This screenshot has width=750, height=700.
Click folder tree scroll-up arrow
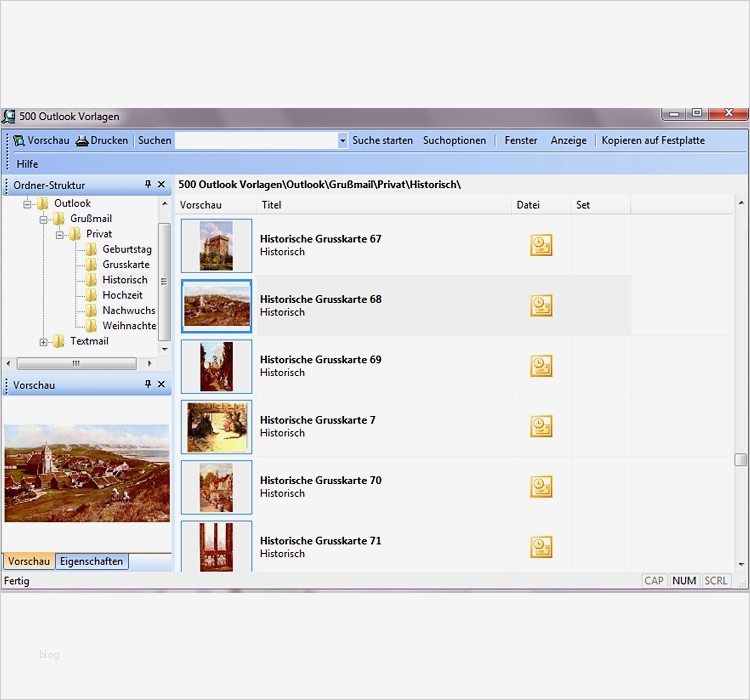165,203
